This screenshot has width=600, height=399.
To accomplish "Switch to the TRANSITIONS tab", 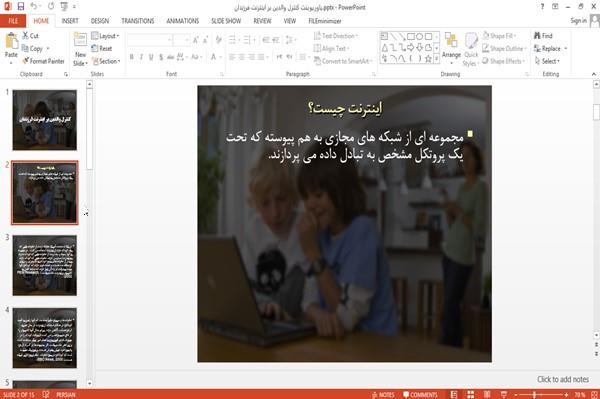I will [138, 21].
